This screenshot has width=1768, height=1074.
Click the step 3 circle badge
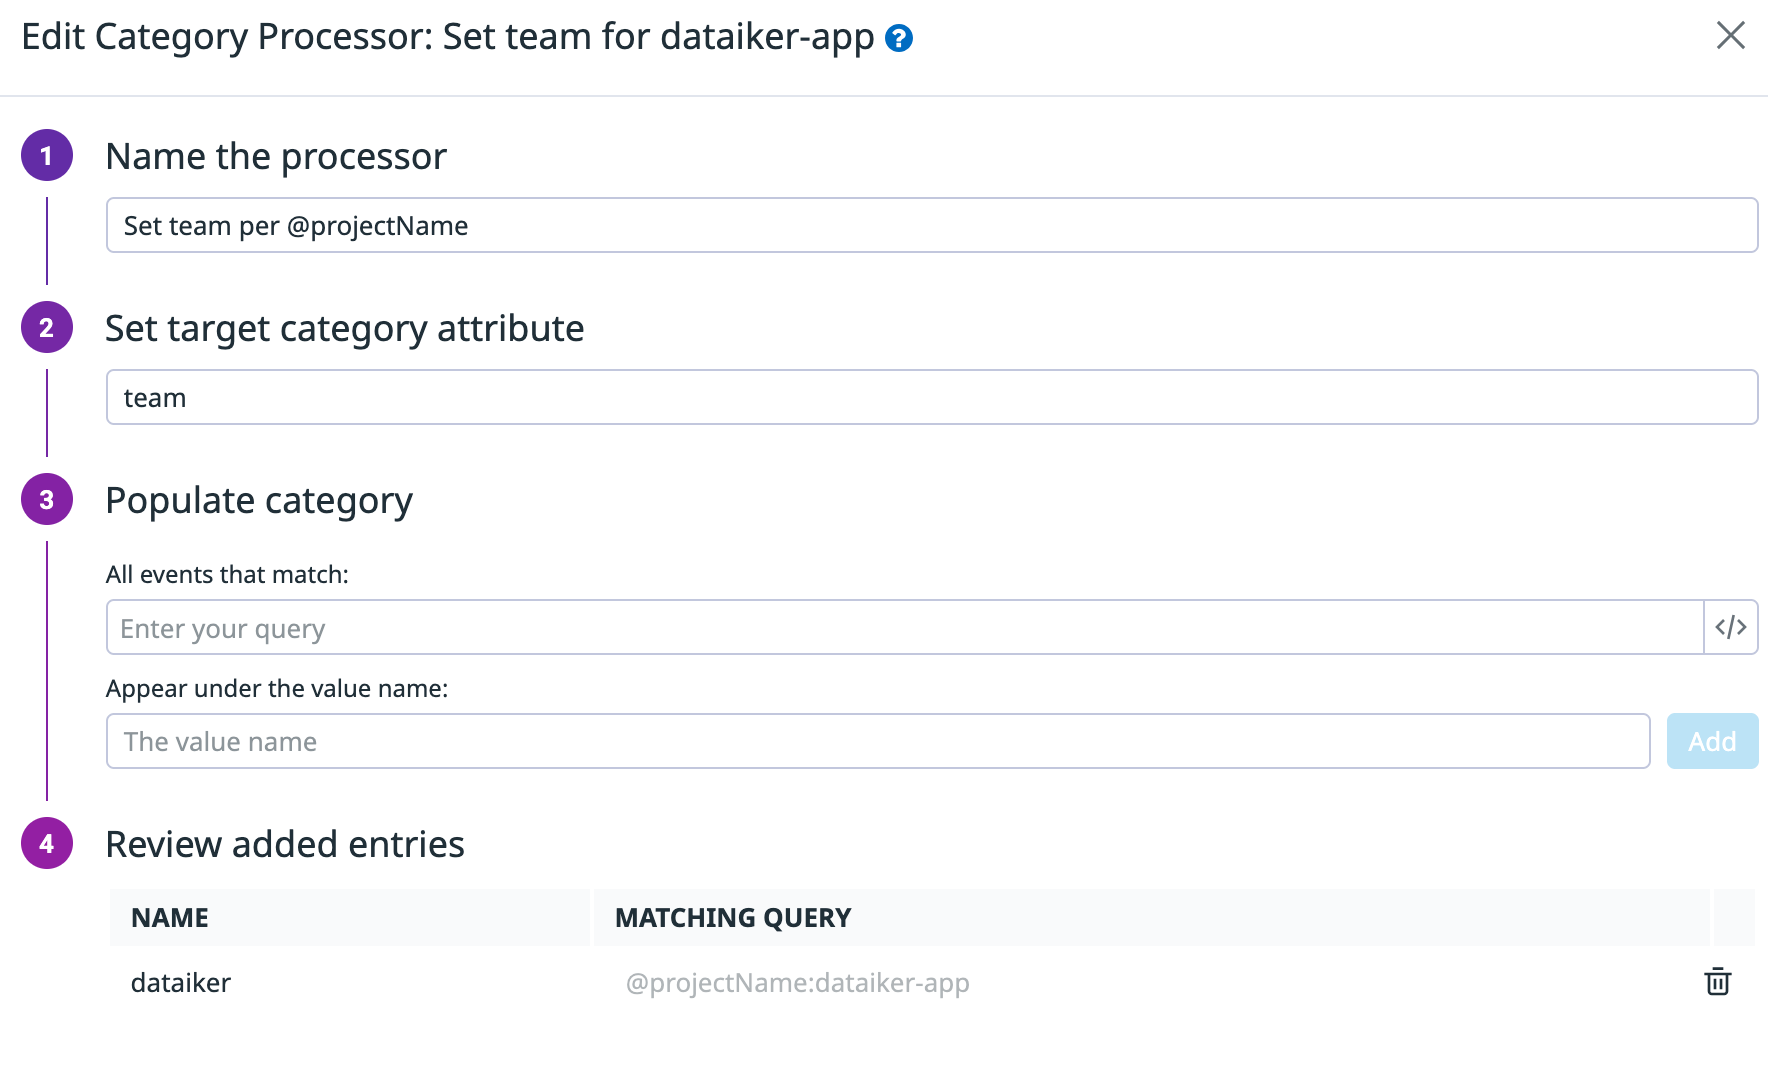pyautogui.click(x=47, y=500)
